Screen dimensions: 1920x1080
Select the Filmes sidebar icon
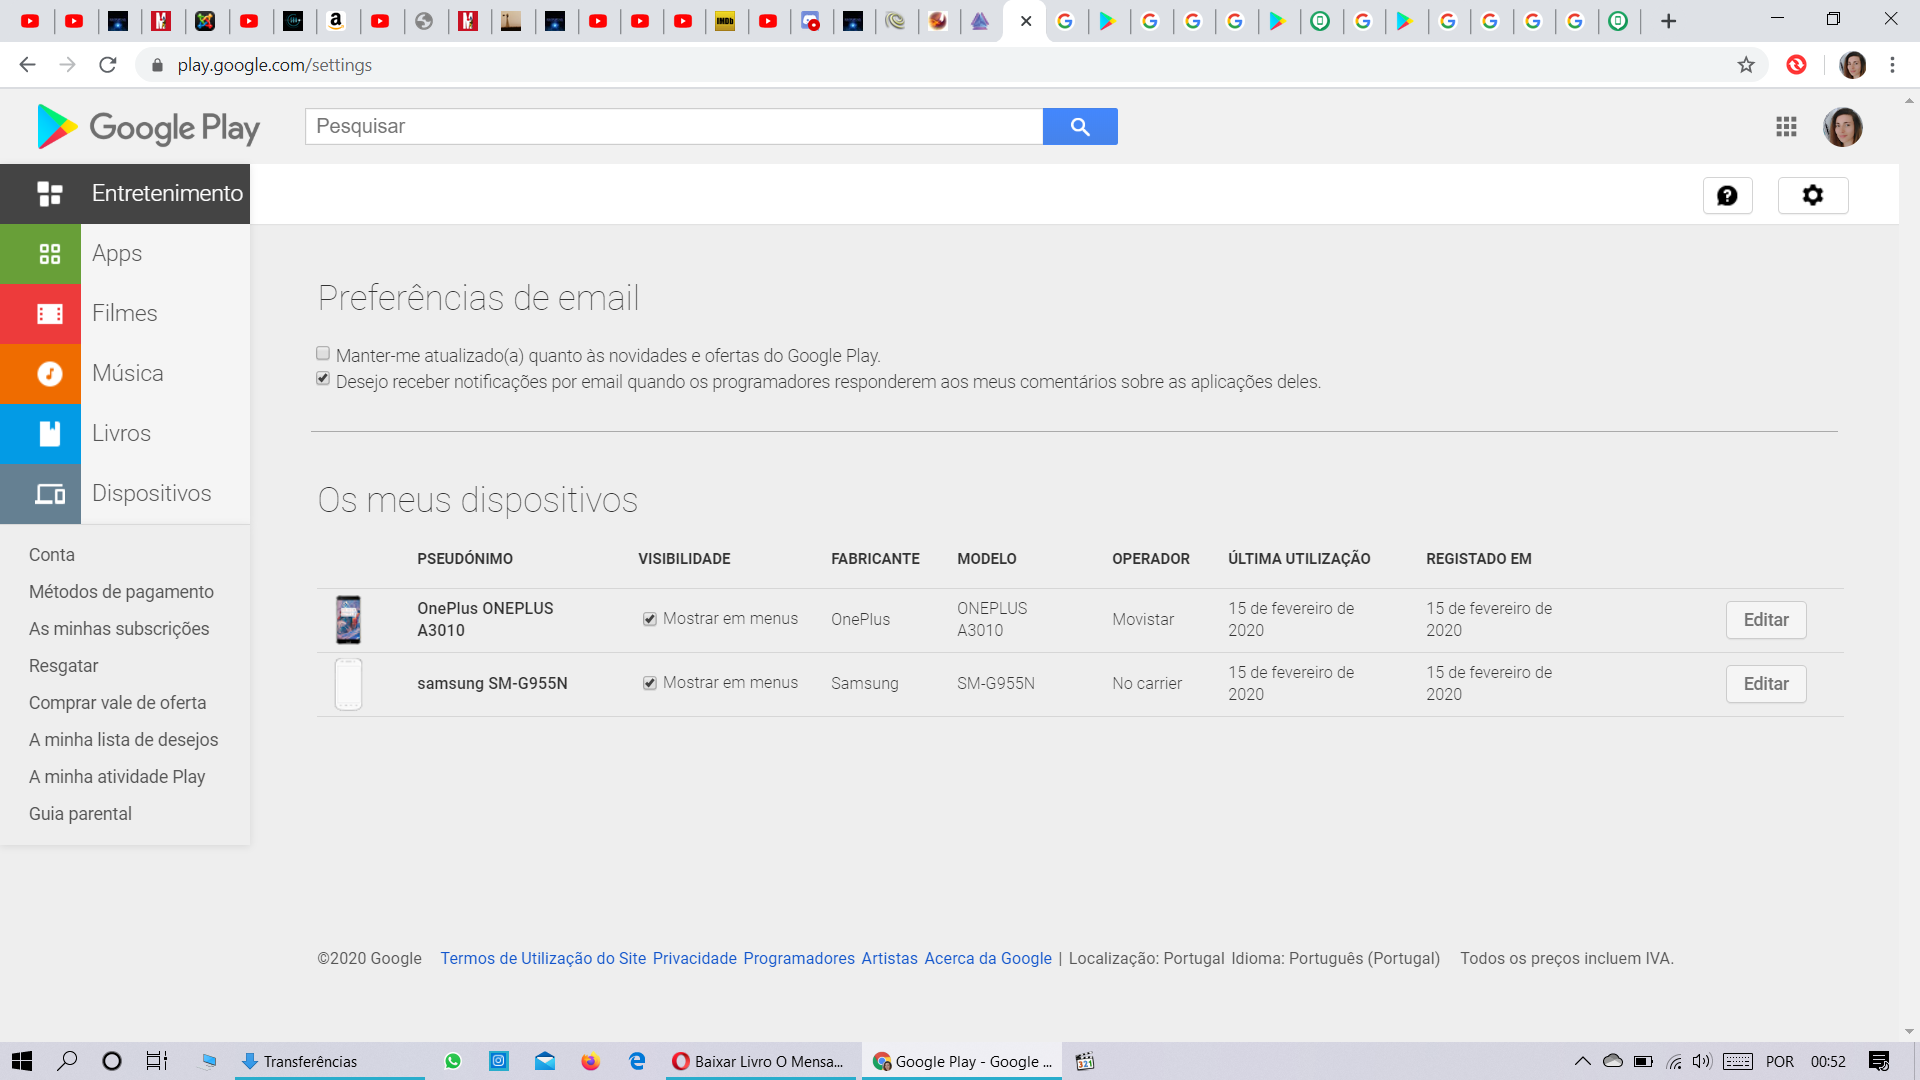[49, 313]
